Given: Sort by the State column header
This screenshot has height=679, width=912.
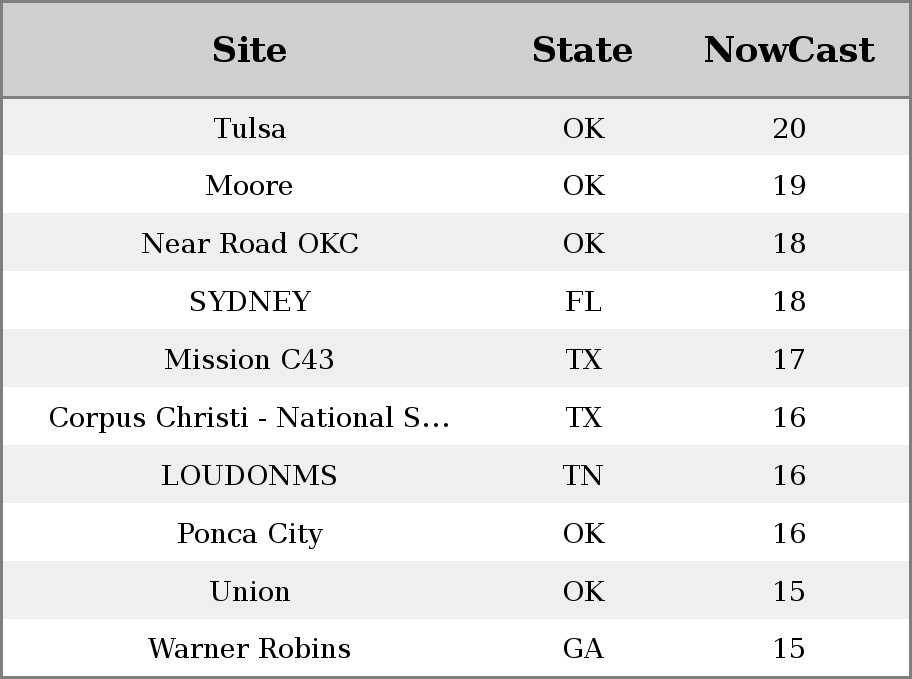Looking at the screenshot, I should (x=583, y=50).
